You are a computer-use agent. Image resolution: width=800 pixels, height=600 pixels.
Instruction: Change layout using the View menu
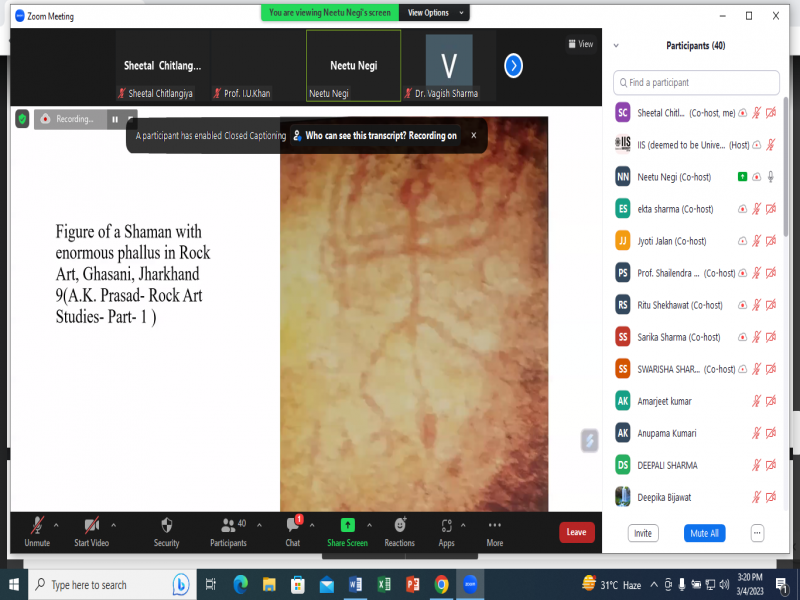point(580,44)
